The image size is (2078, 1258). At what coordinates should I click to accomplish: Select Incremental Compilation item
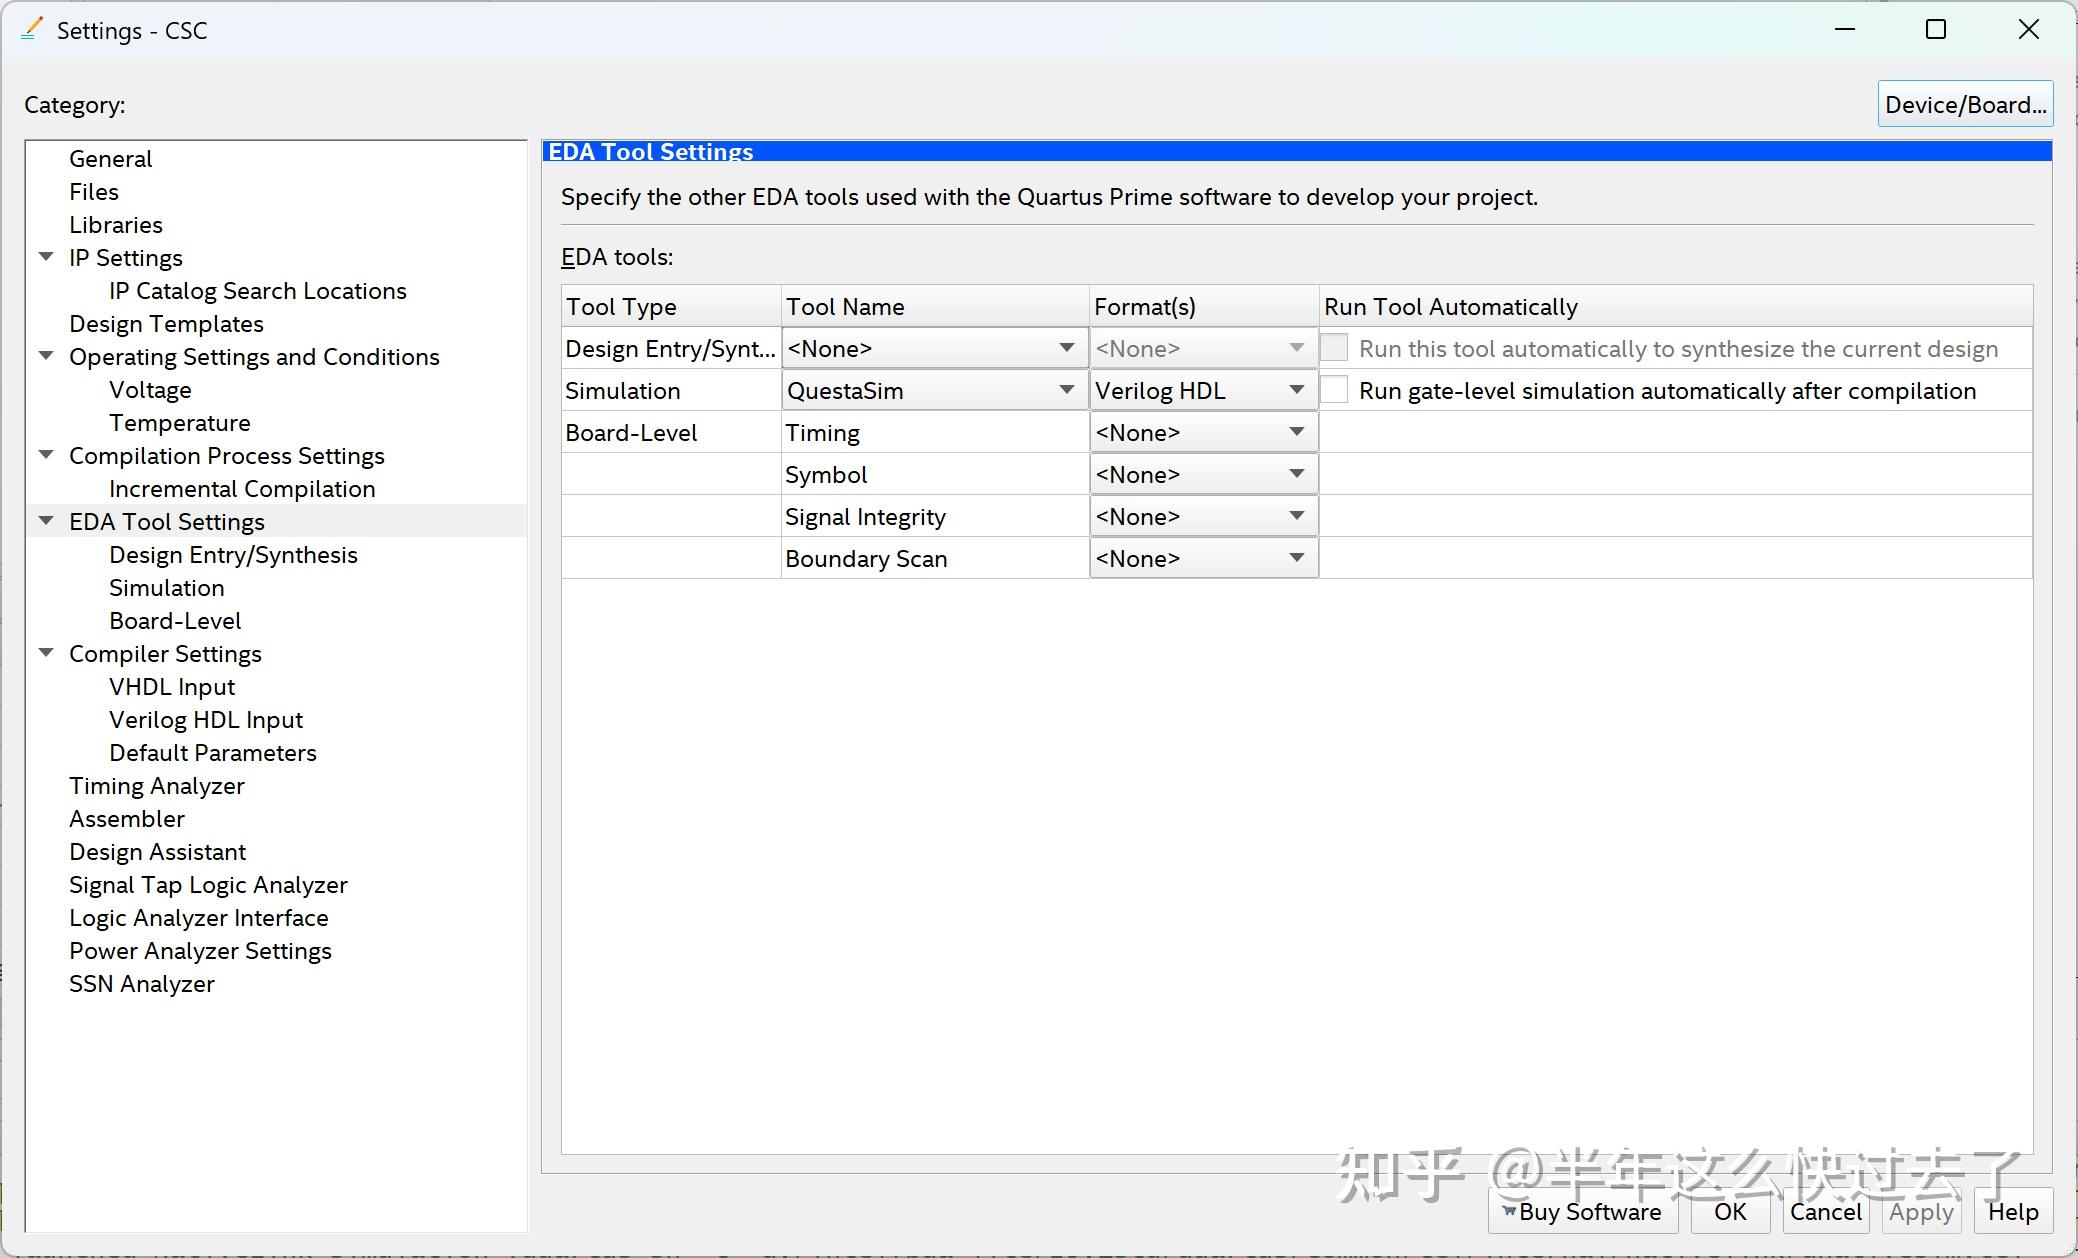[242, 488]
